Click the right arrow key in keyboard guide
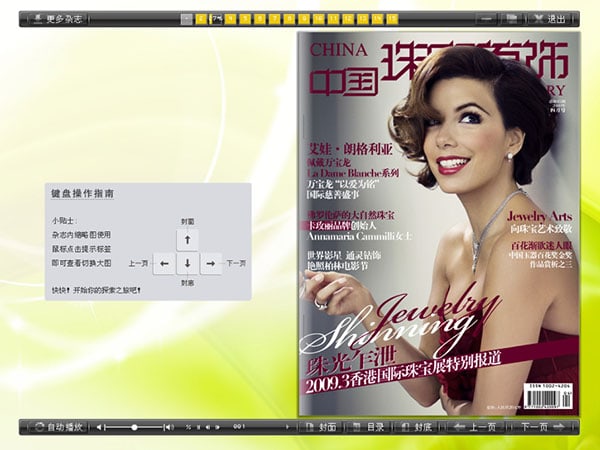600x450 pixels. (x=211, y=263)
